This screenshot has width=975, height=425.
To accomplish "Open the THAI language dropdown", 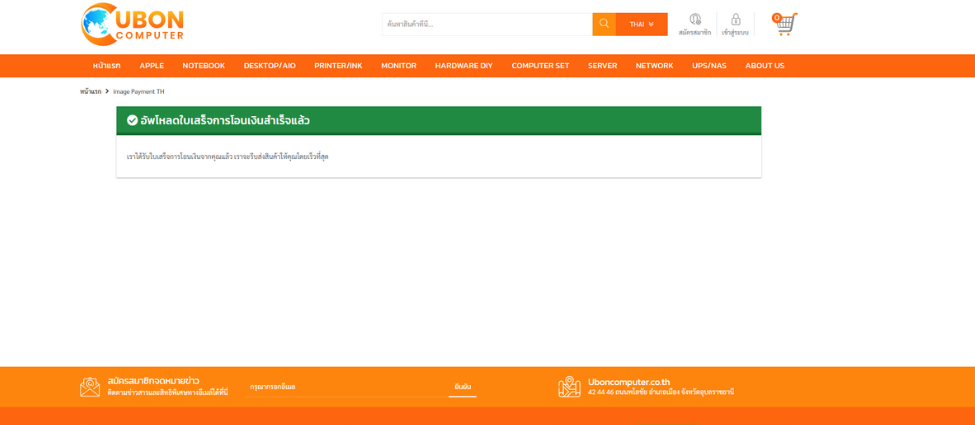I will (x=641, y=24).
